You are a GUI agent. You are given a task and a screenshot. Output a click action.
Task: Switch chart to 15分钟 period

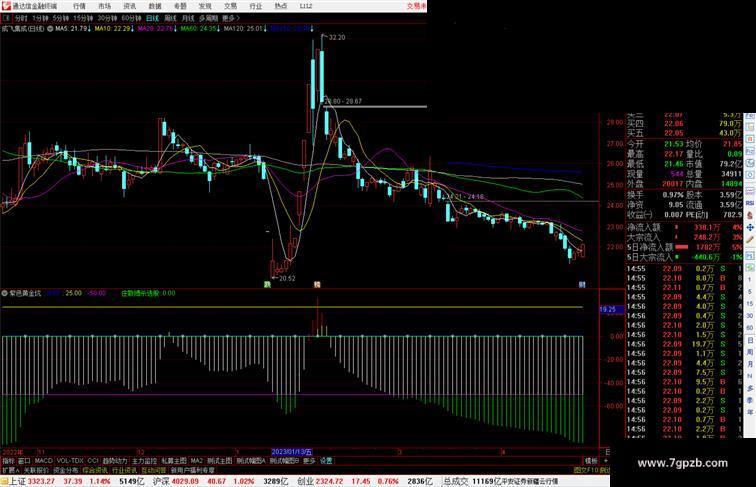(83, 18)
